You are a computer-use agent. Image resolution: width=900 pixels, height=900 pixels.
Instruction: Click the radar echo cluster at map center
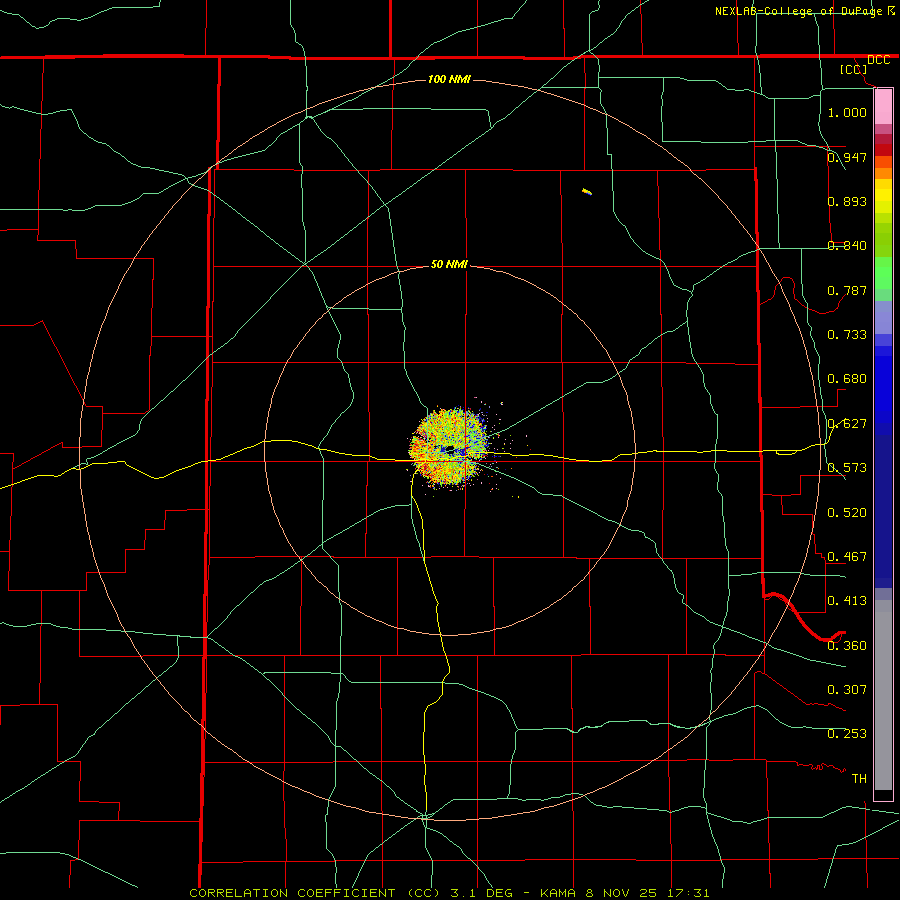tap(450, 448)
